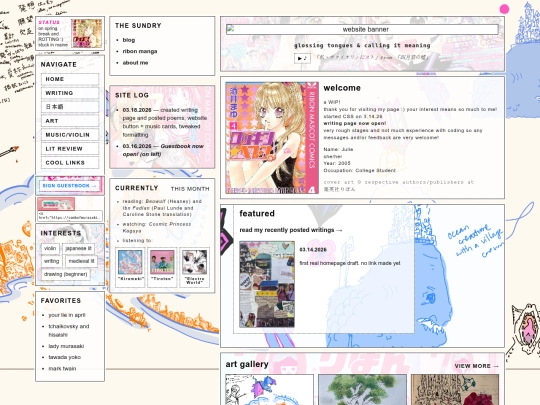The height and width of the screenshot is (405, 540).
Task: Open the green tree painting gallery thumbnail
Action: [x=362, y=390]
